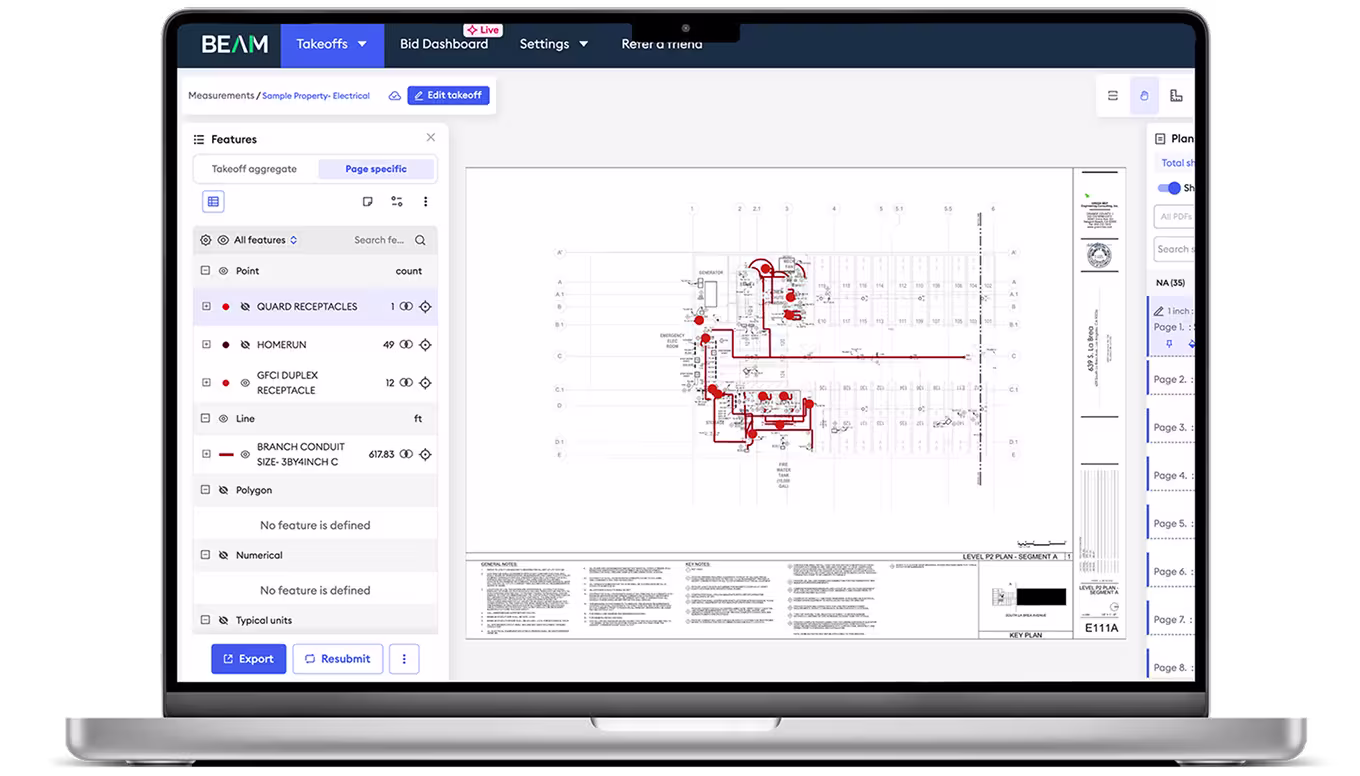Toggle visibility of the Line group
Viewport: 1360px width, 776px height.
click(x=223, y=419)
